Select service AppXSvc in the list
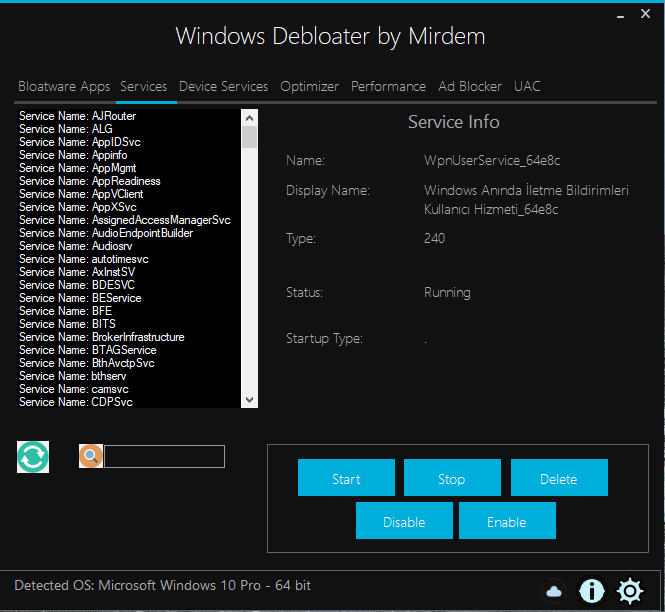 129,207
